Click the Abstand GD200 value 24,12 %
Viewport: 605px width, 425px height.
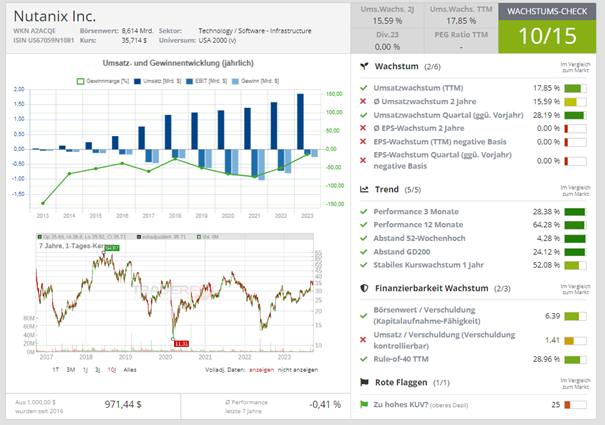546,252
